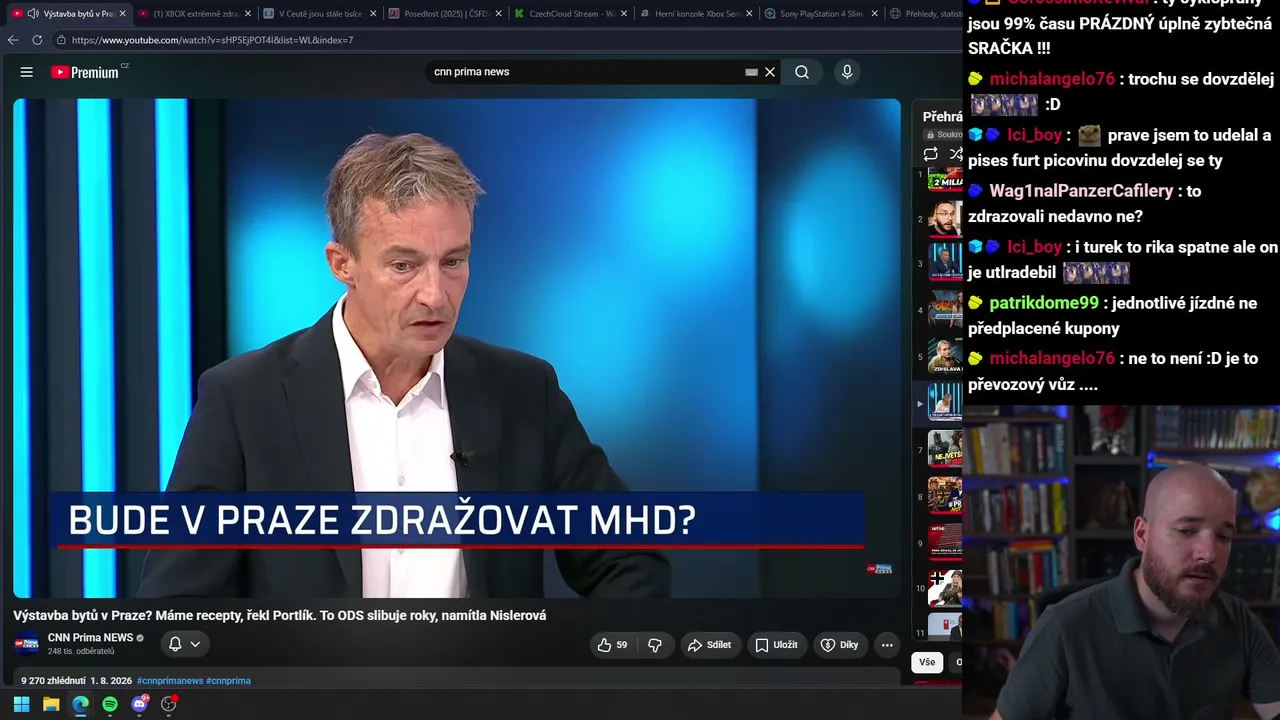The image size is (1280, 720).
Task: Open more actions three-dot menu
Action: (887, 645)
